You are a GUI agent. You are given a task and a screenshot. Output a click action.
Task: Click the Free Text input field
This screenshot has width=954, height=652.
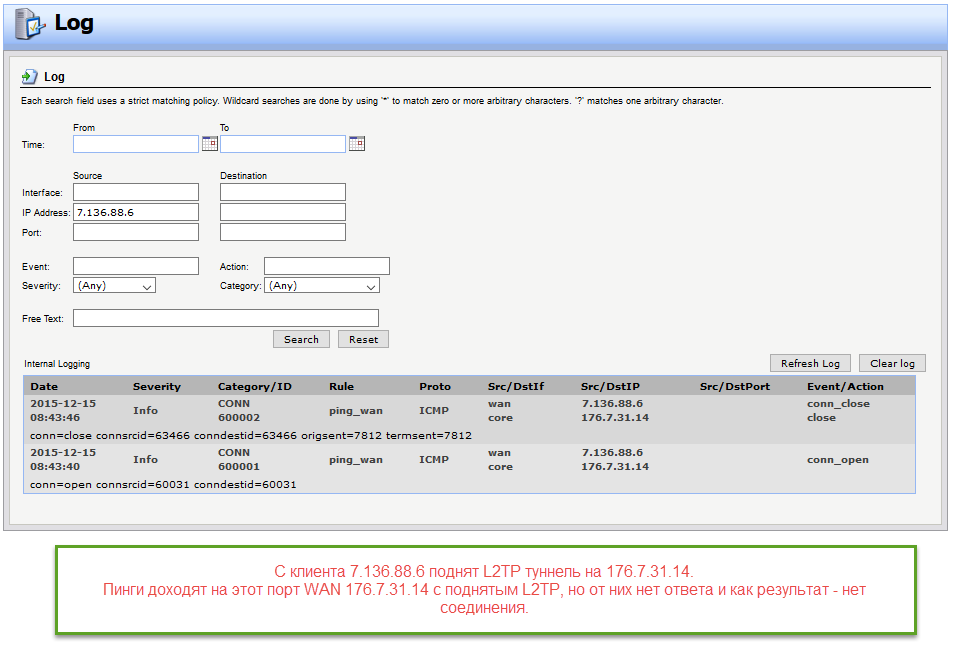[226, 318]
